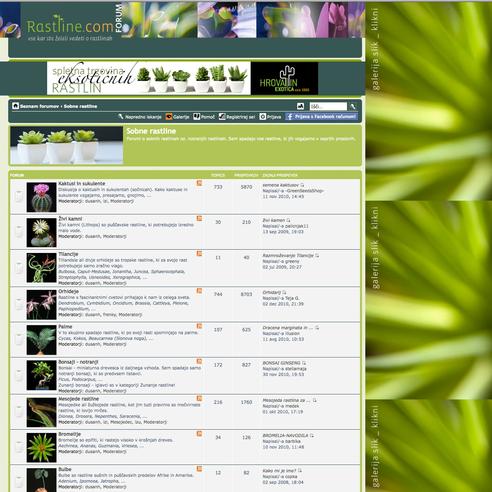Click the RSS feed icon for Kaktusi in sukulente
Screen dimensions: 492x492
coord(199,183)
